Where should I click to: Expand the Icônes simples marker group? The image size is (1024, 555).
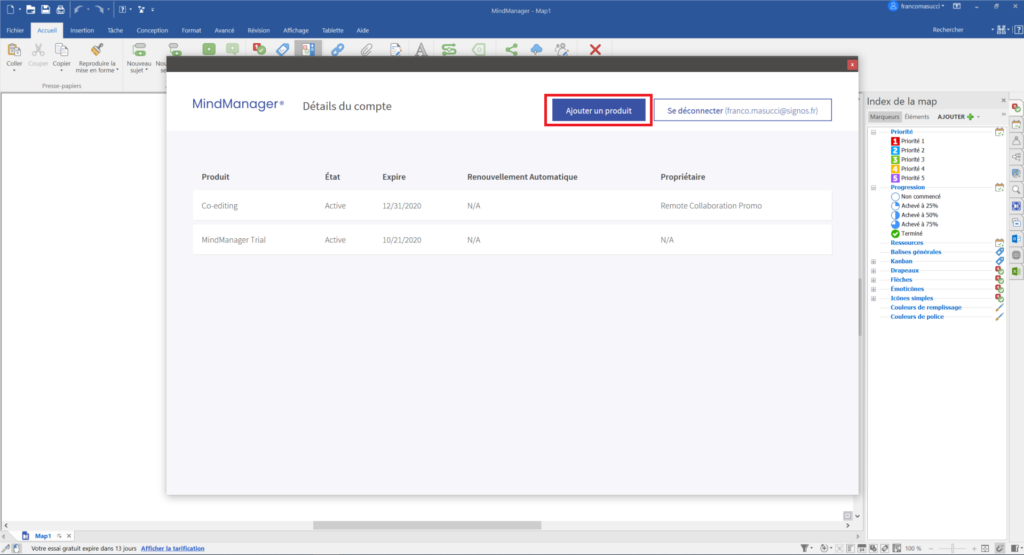pyautogui.click(x=873, y=298)
